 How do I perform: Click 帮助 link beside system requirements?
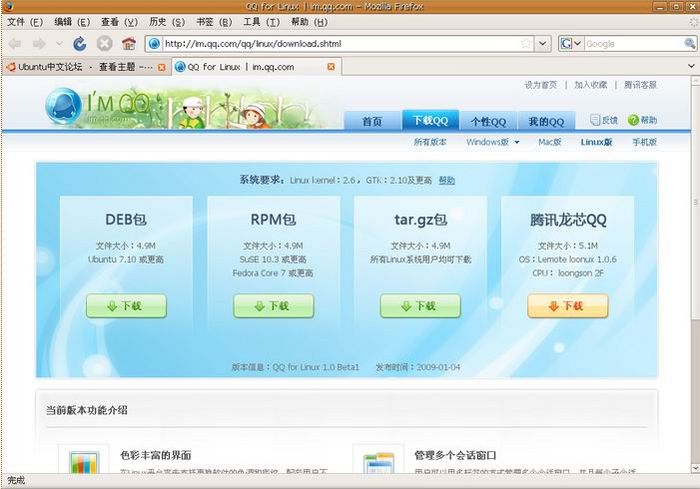tap(446, 180)
